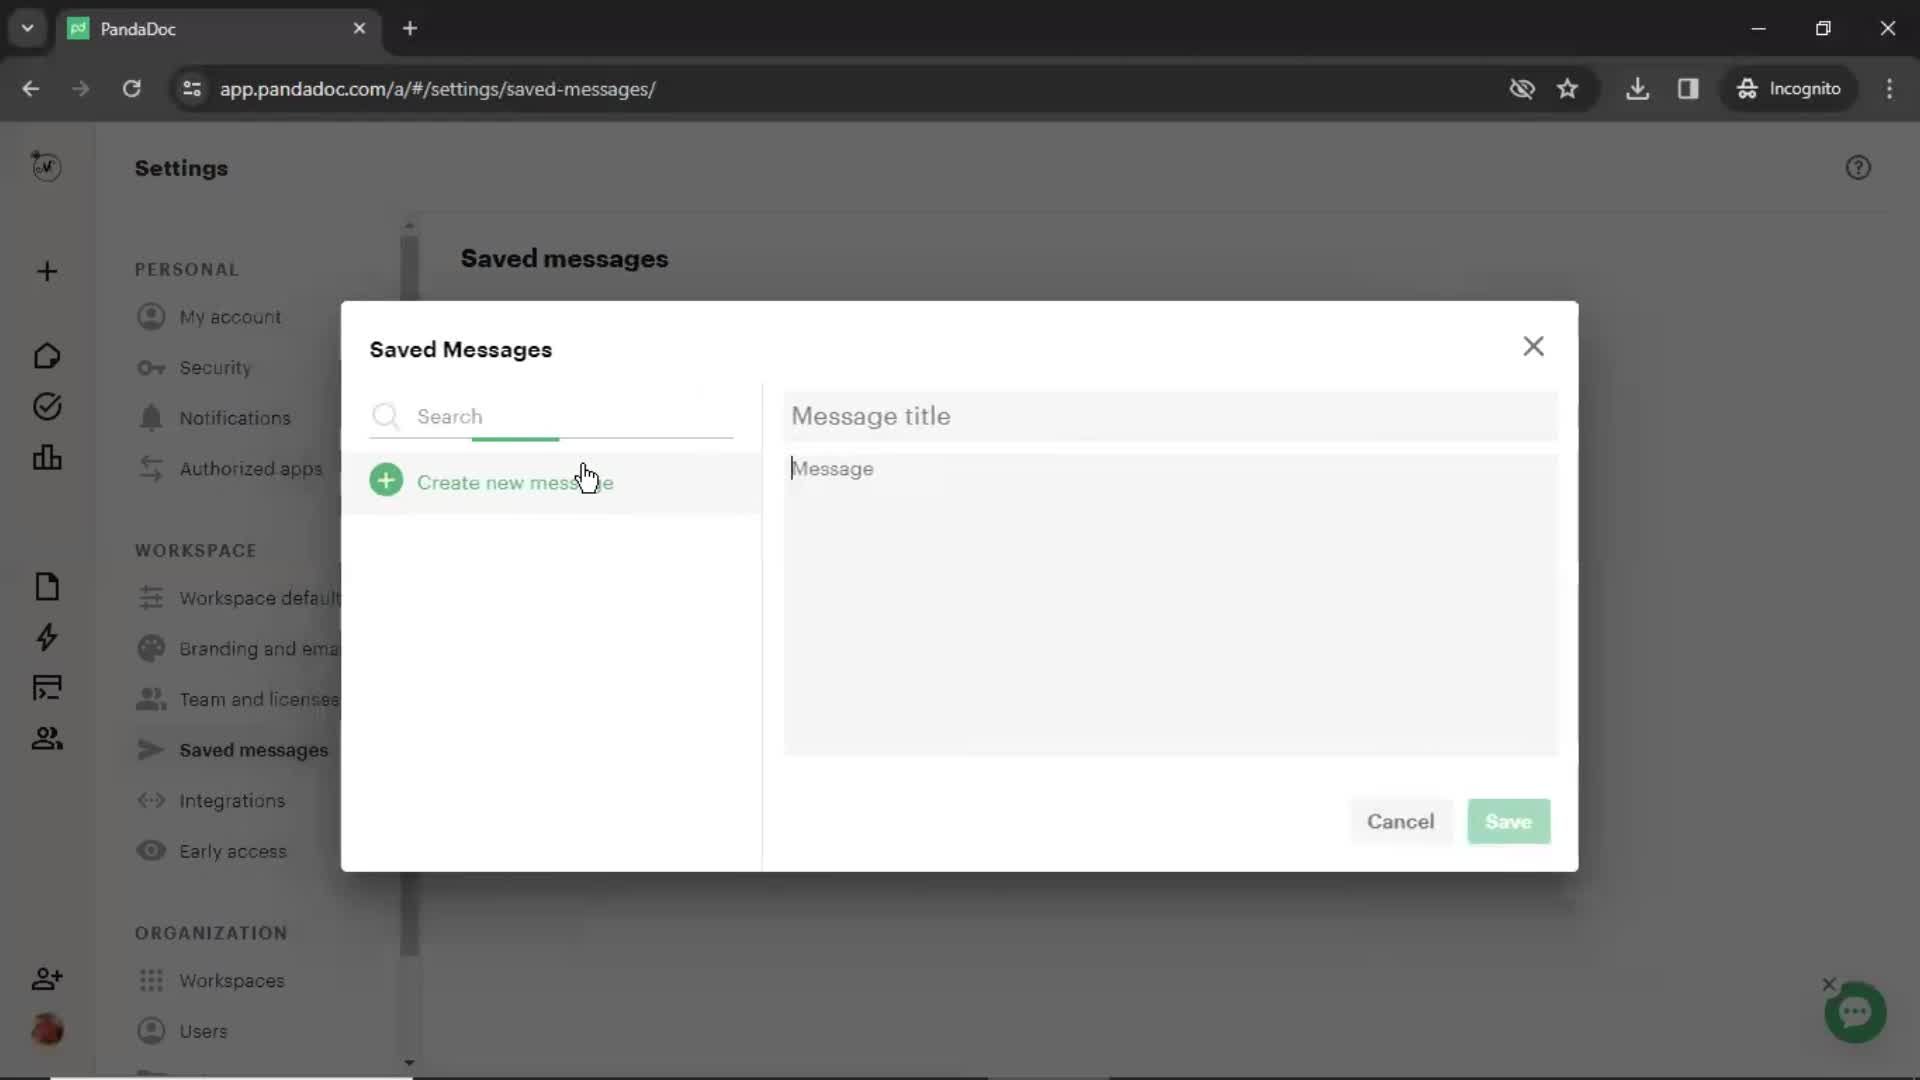Expand the Personal section in sidebar
The height and width of the screenshot is (1080, 1920).
(x=186, y=269)
